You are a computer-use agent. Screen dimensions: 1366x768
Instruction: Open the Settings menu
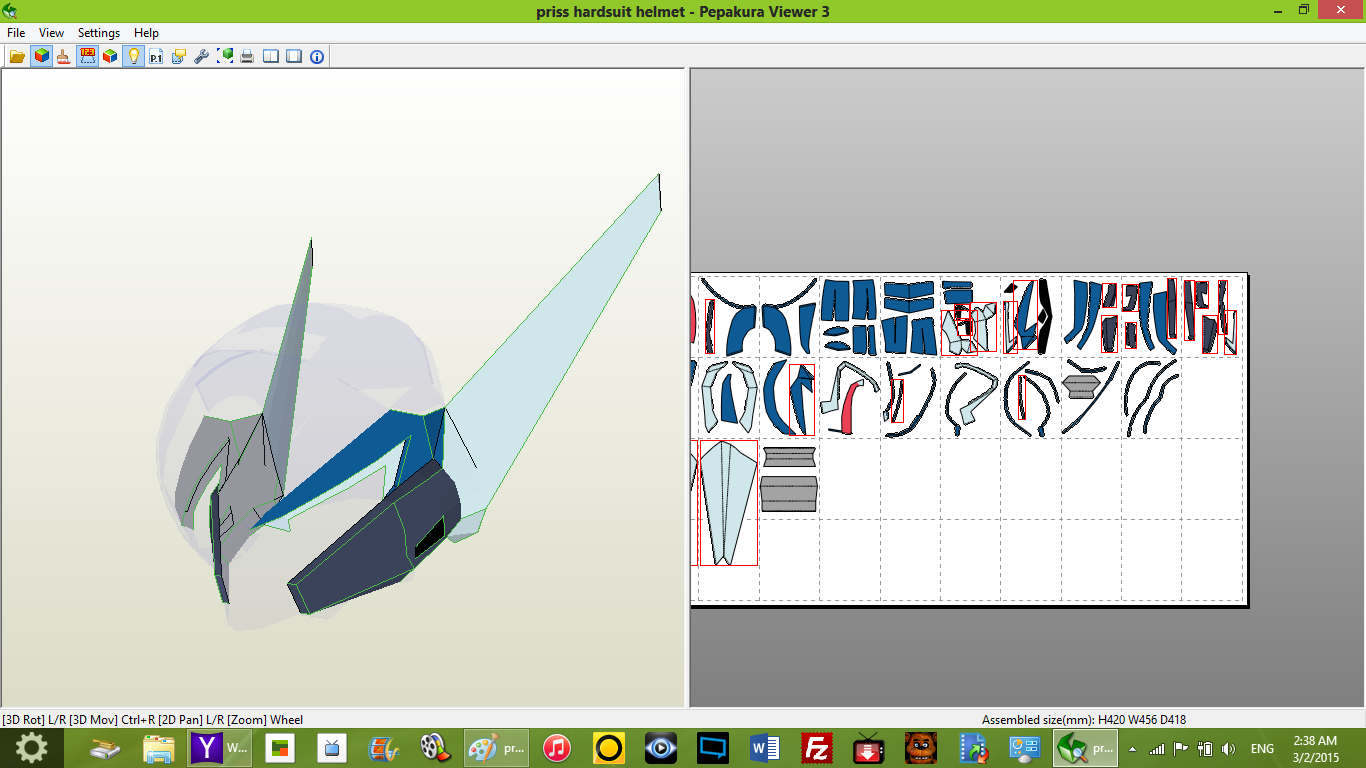click(x=99, y=33)
